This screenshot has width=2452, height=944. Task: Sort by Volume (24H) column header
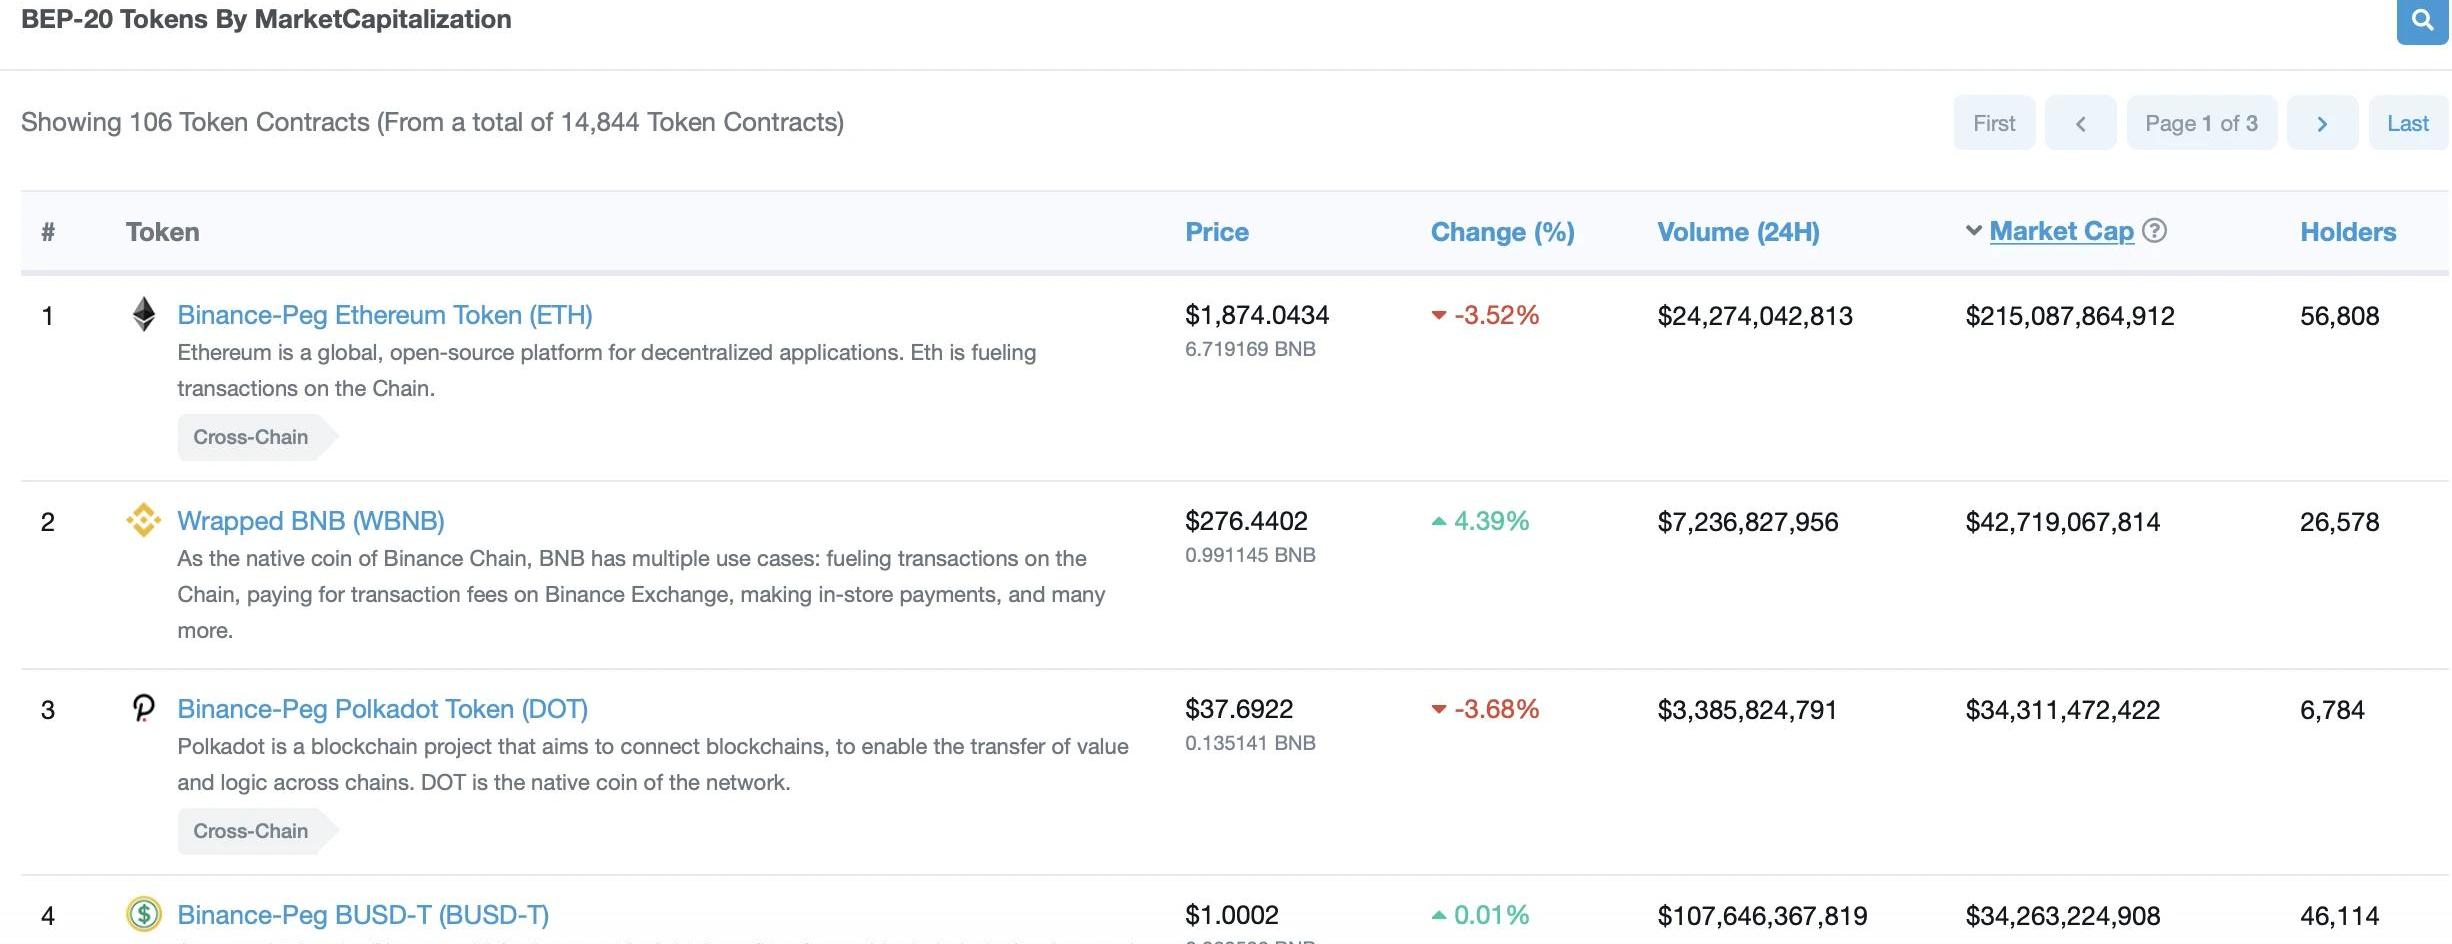click(1738, 232)
